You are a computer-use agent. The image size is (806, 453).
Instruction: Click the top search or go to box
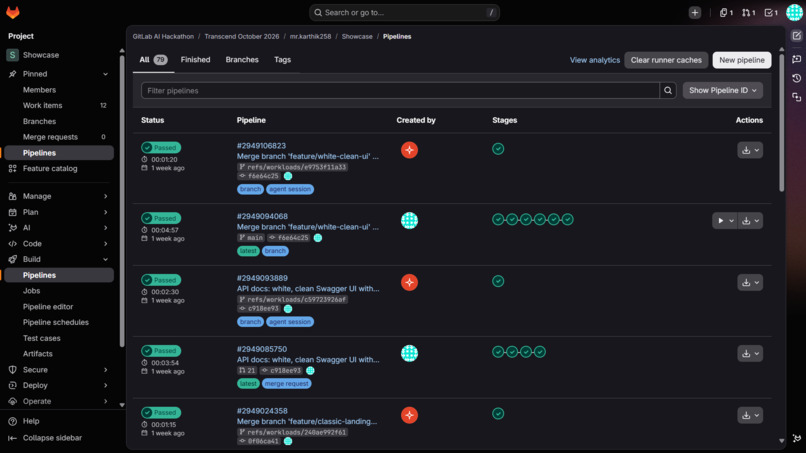[x=404, y=13]
